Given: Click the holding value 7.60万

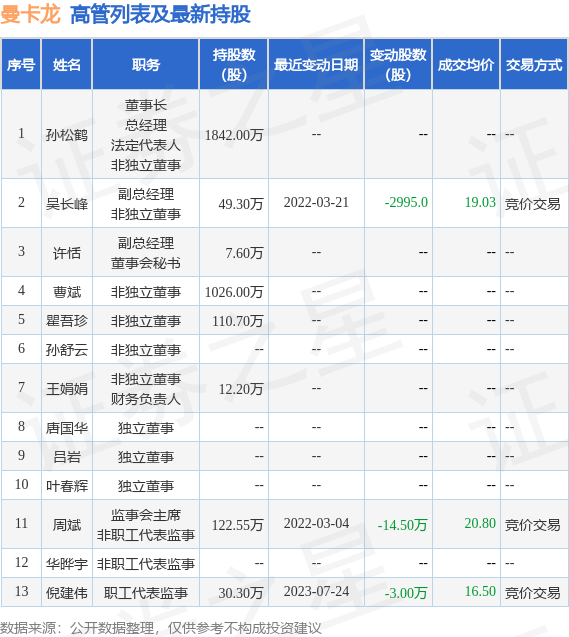Looking at the screenshot, I should [244, 253].
